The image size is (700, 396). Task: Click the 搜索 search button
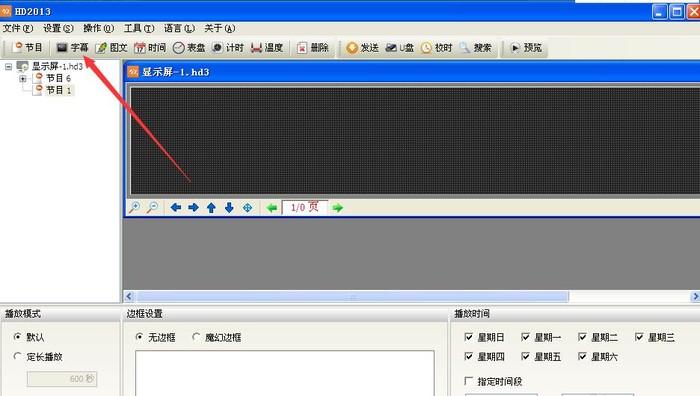476,47
